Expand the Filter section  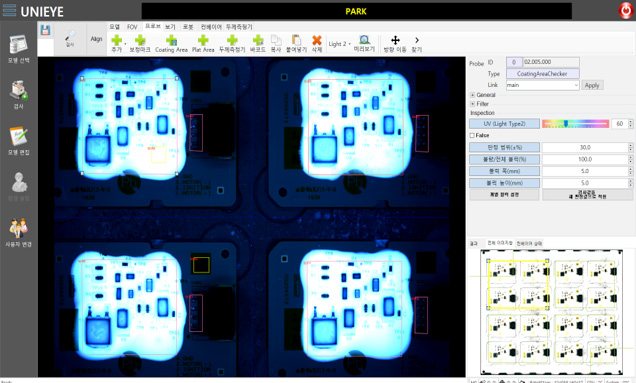[473, 104]
